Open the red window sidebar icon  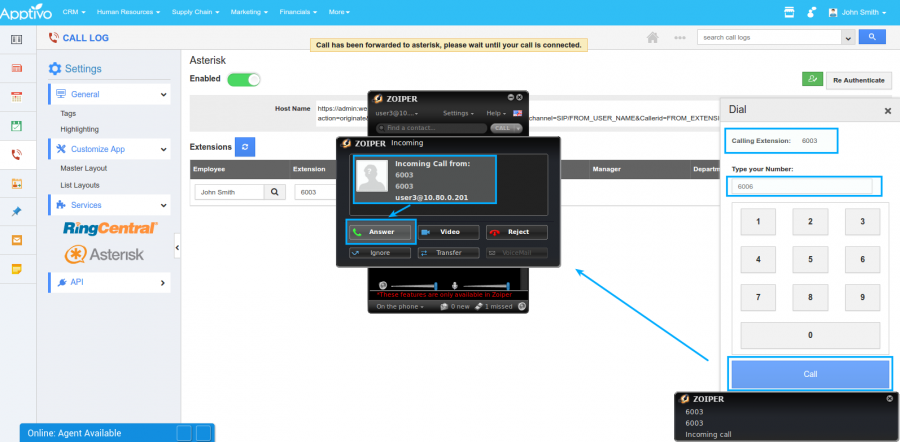tap(17, 68)
